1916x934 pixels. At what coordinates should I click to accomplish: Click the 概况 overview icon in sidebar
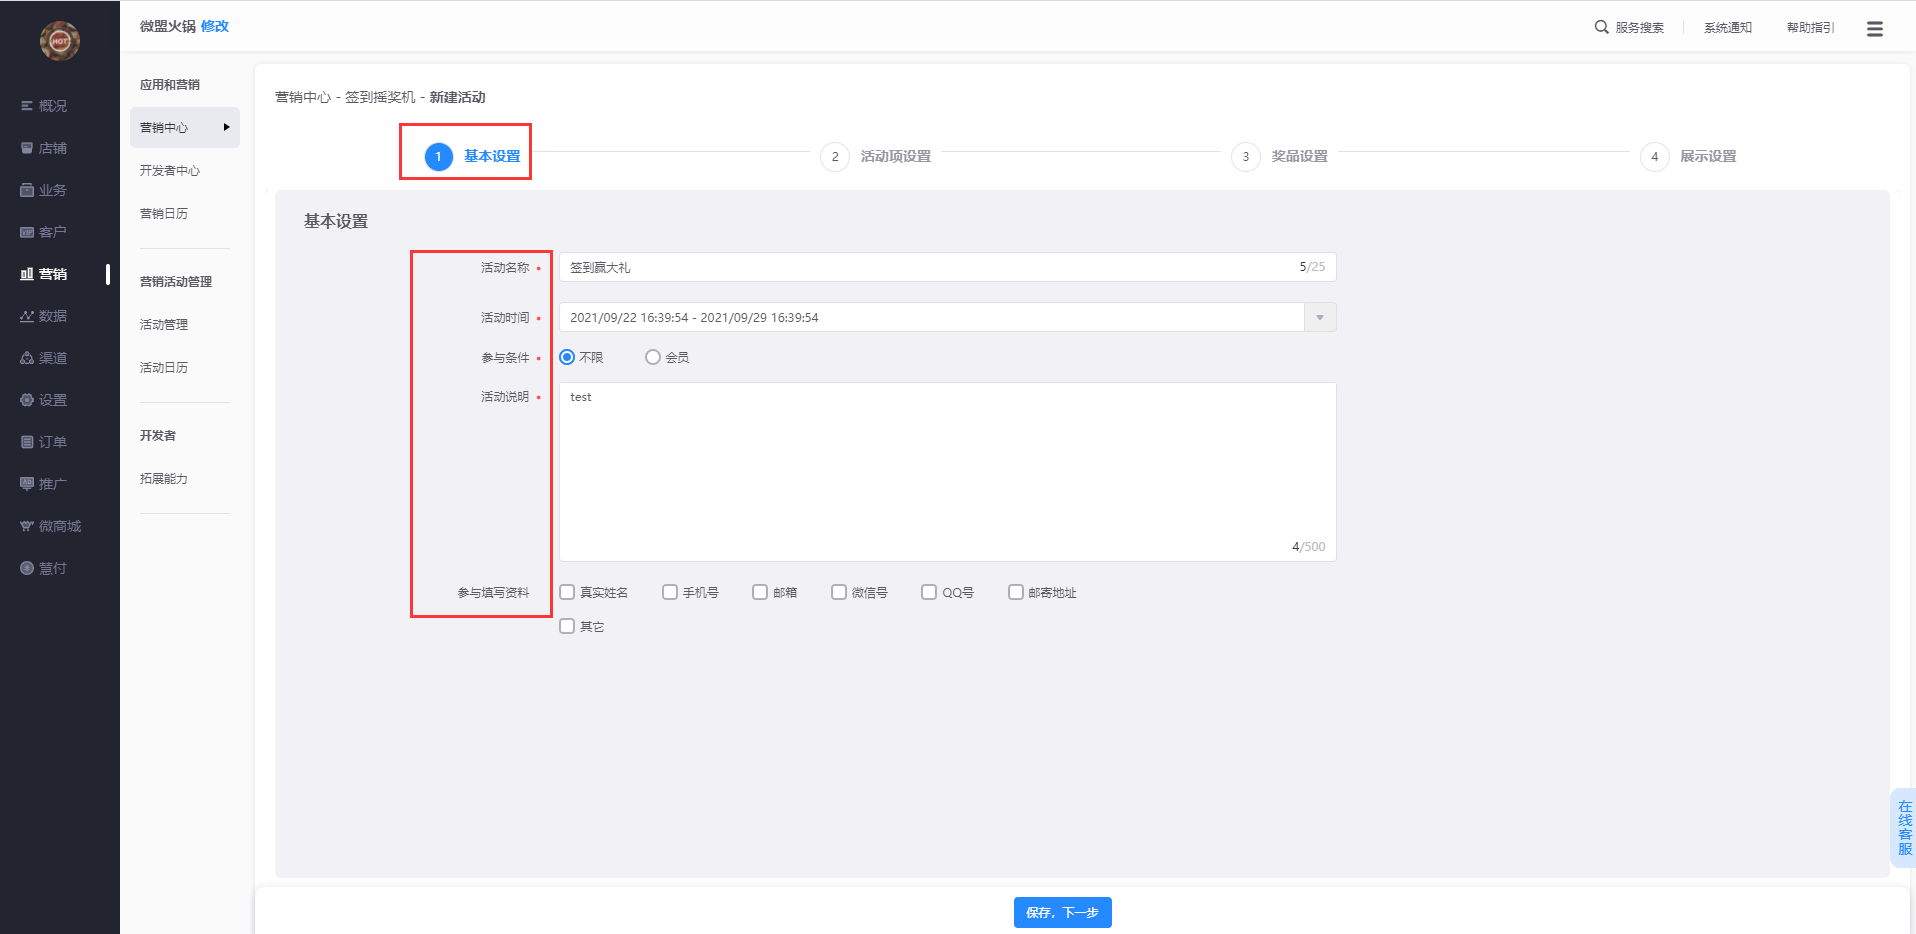[x=27, y=106]
